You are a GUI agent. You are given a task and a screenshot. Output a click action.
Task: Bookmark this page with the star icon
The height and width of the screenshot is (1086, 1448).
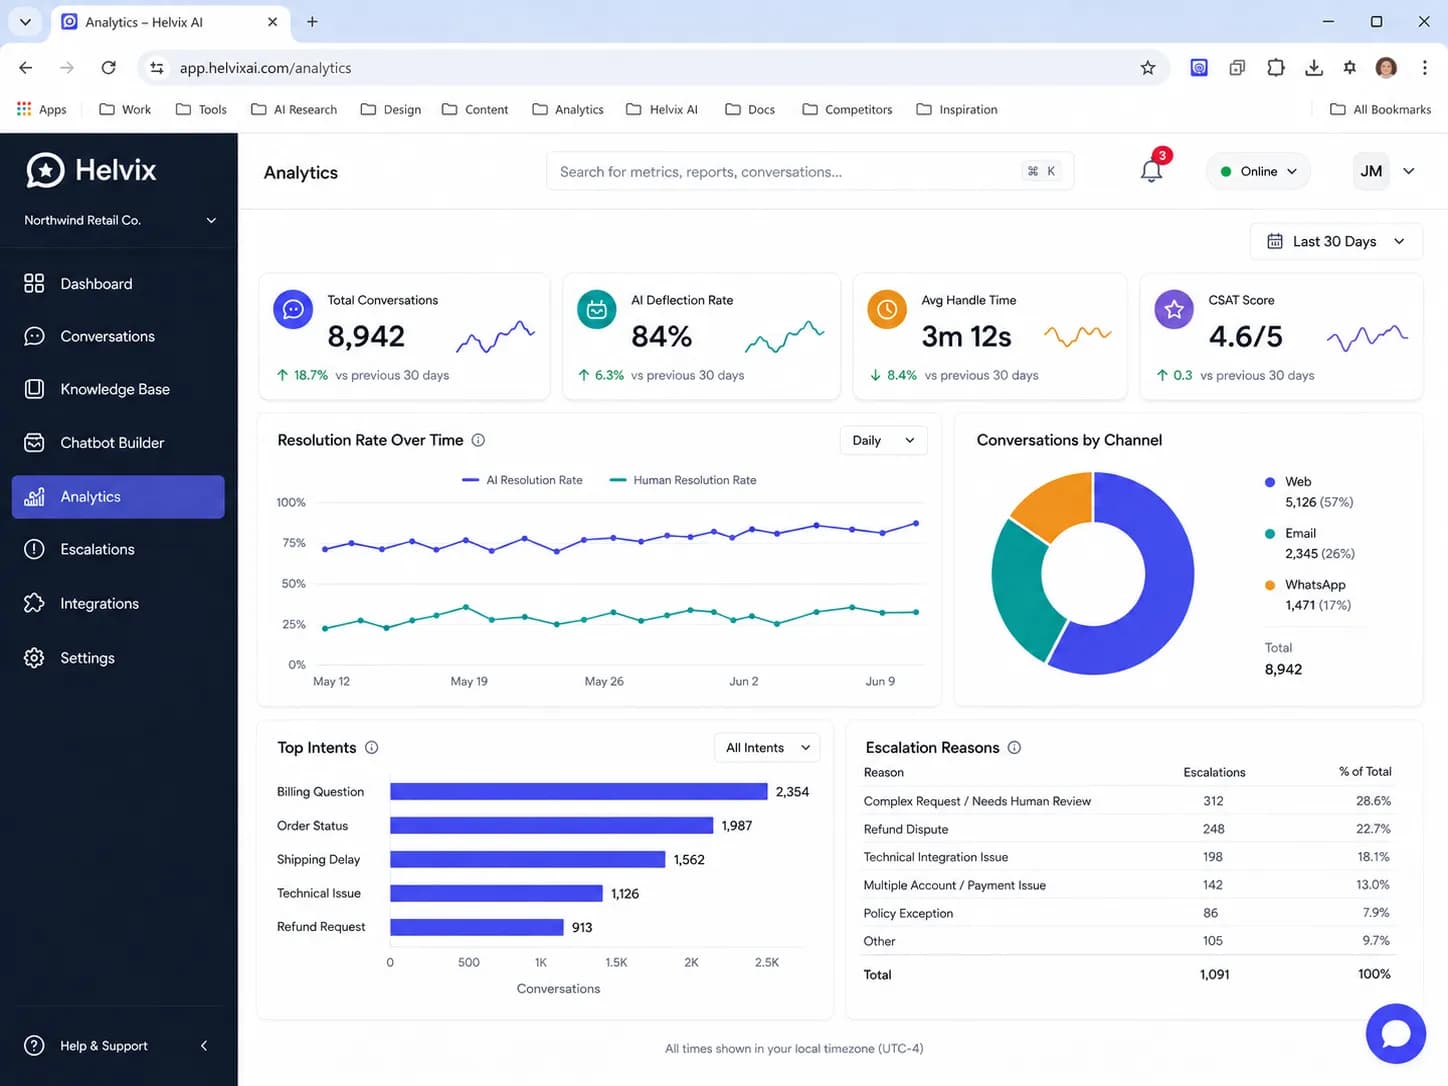point(1147,68)
